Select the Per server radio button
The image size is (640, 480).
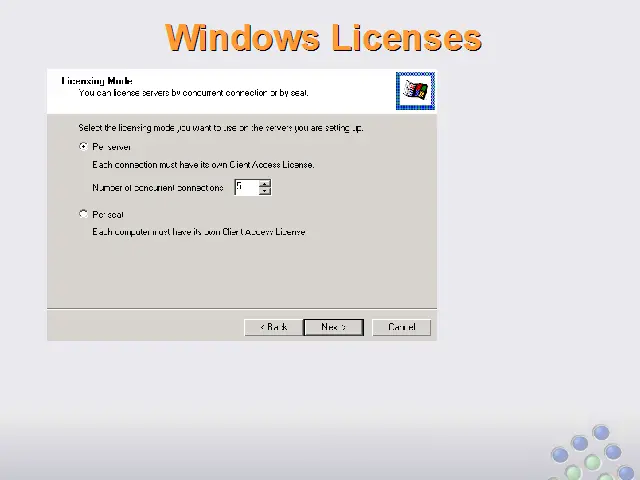[x=84, y=147]
